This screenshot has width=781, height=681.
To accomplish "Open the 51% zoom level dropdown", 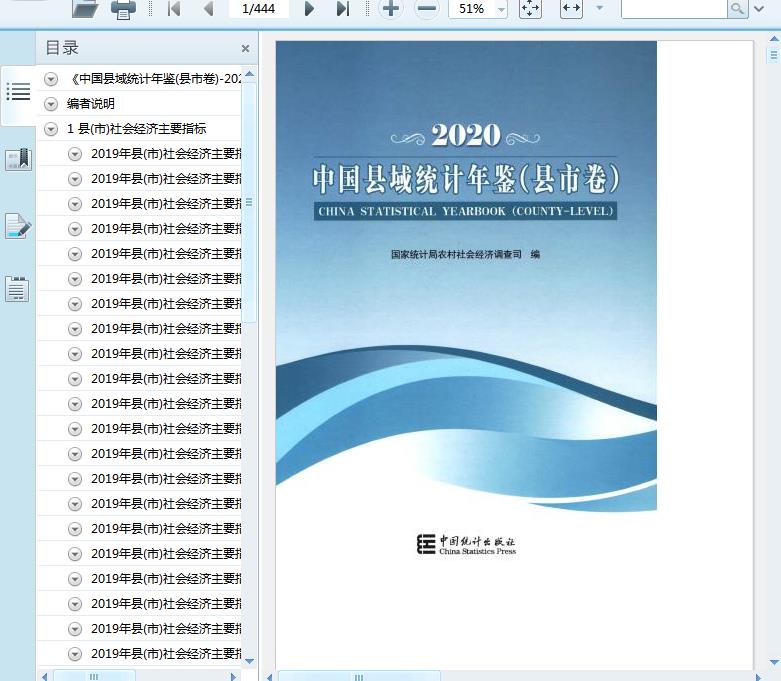I will (x=501, y=9).
